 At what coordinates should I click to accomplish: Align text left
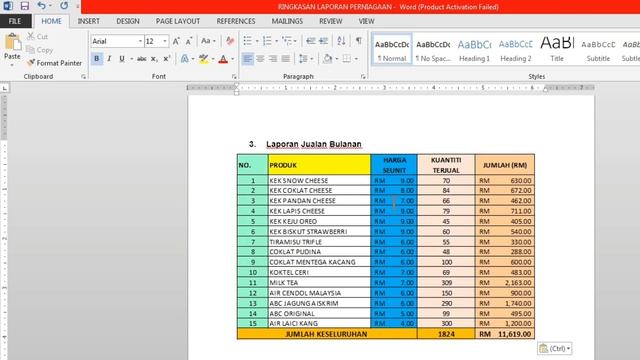[x=247, y=59]
